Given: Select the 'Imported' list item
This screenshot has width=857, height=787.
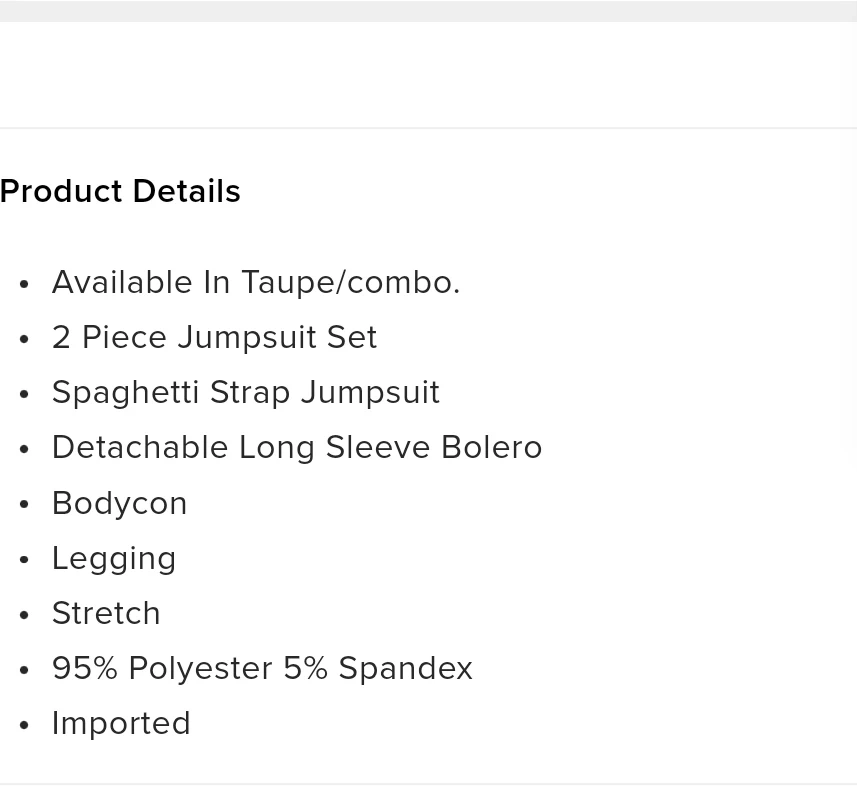Looking at the screenshot, I should [x=121, y=724].
